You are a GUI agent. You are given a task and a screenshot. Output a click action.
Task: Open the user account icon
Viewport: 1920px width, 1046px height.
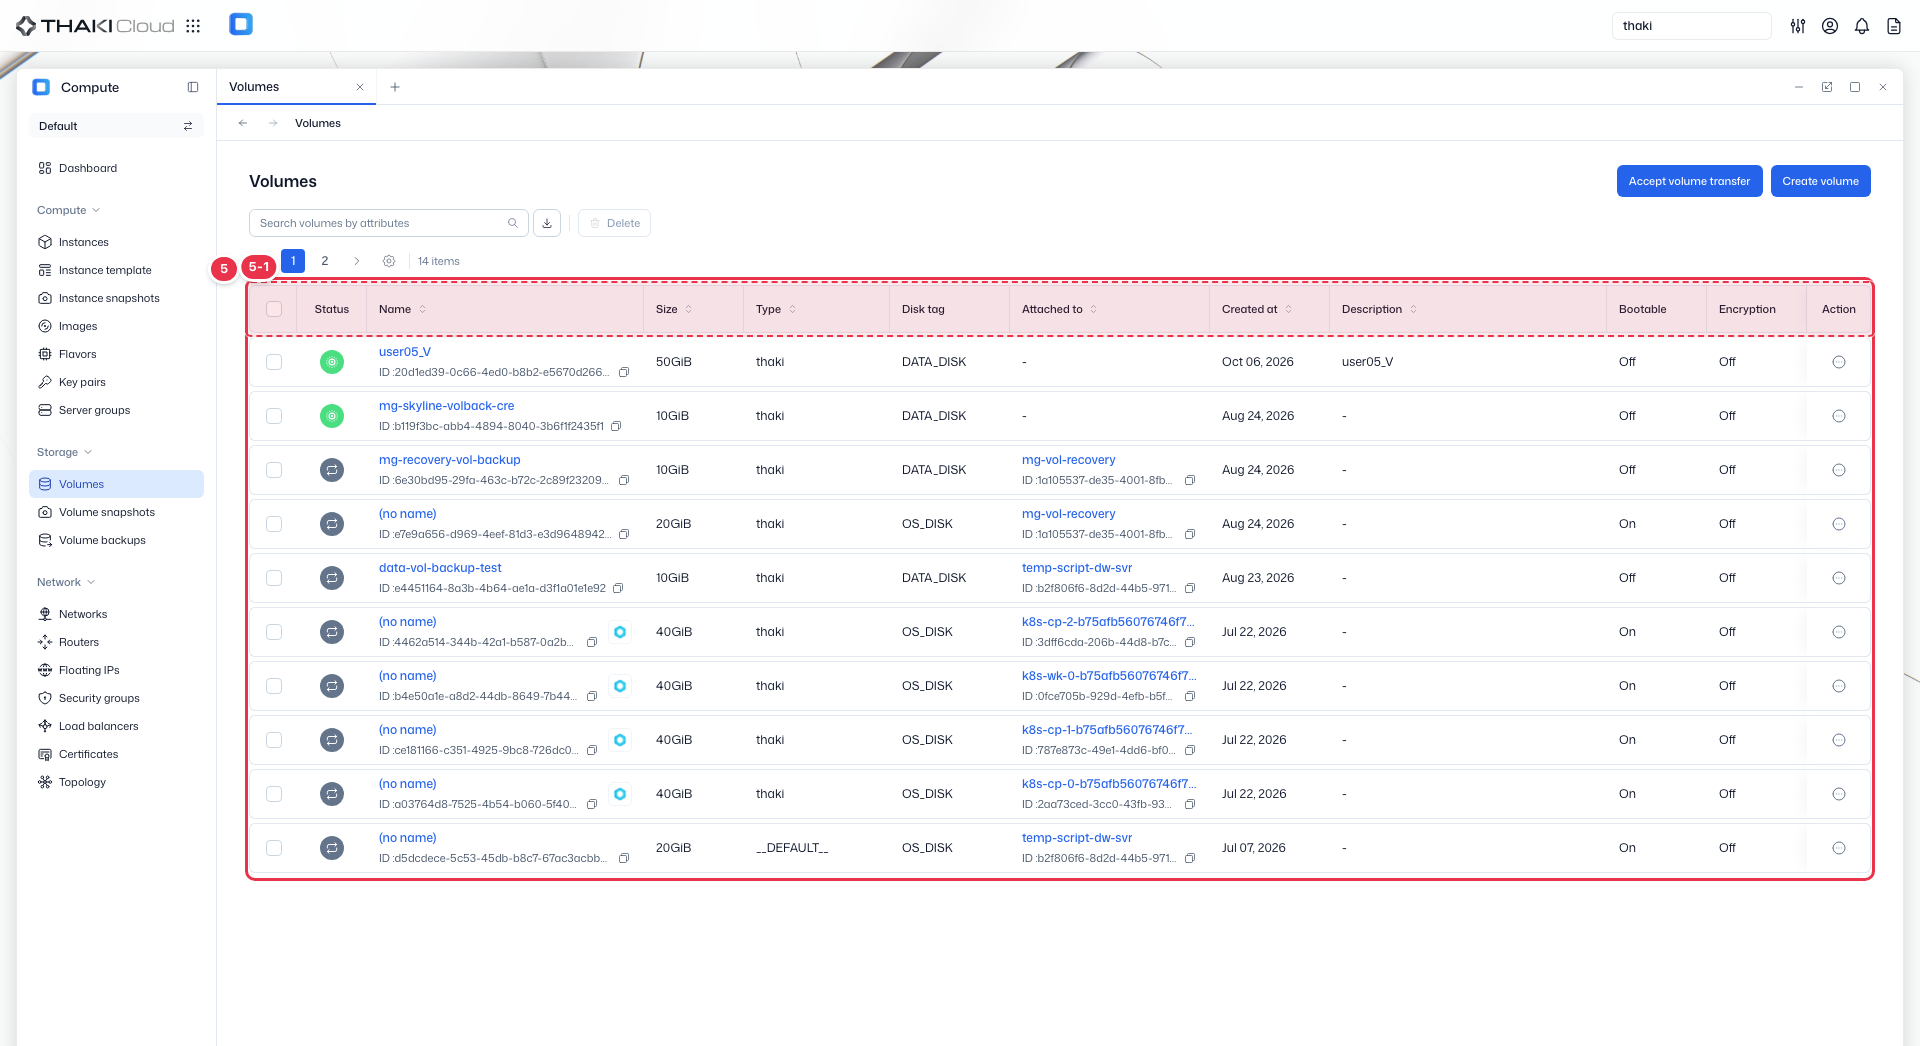coord(1830,26)
